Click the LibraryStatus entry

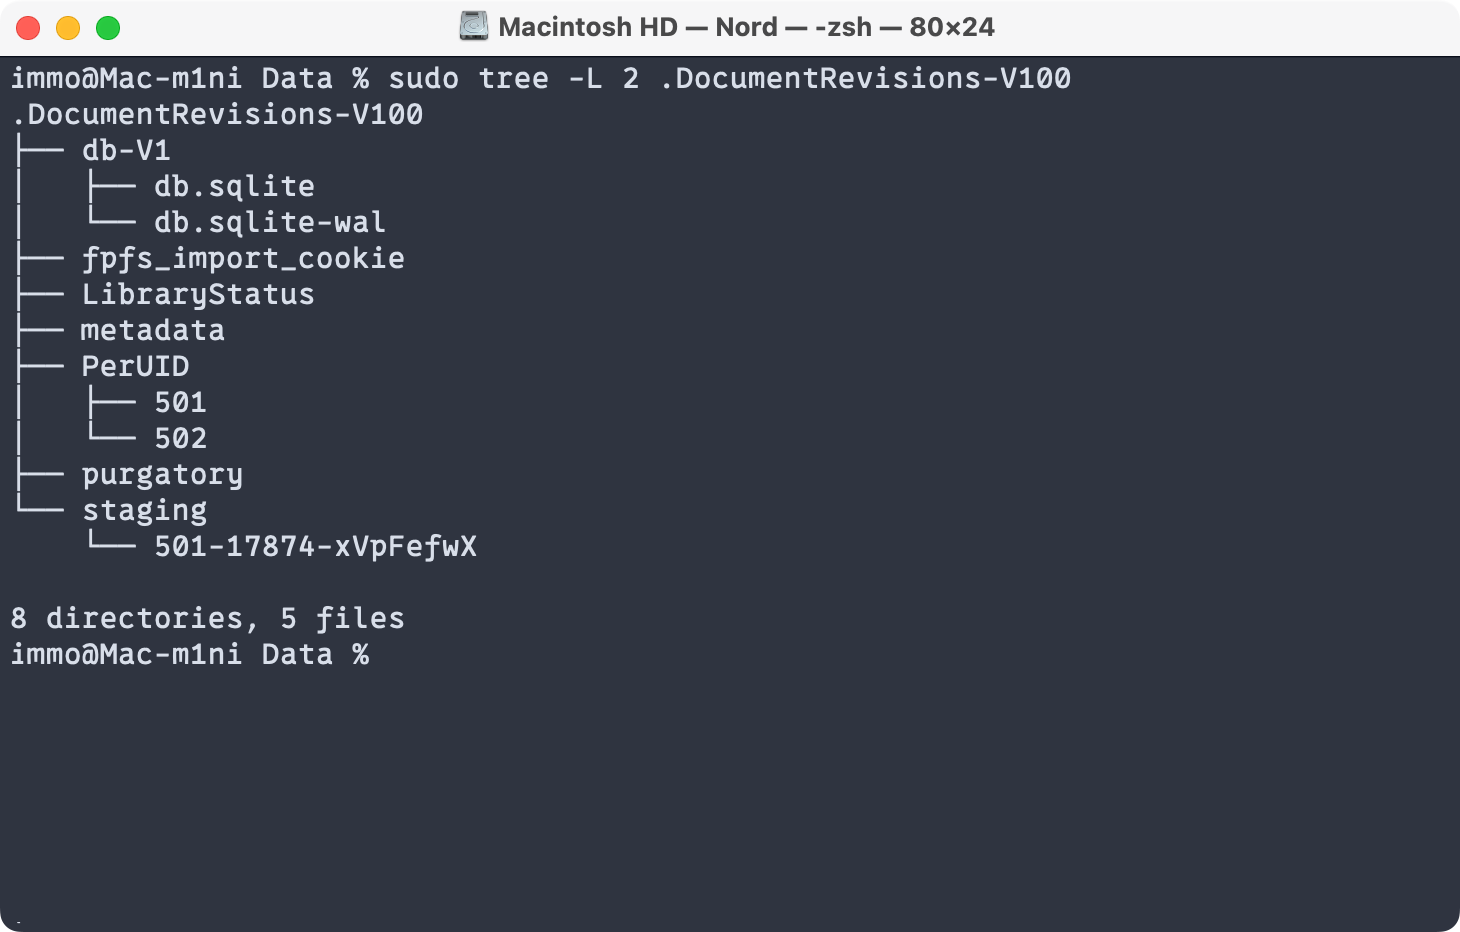198,294
